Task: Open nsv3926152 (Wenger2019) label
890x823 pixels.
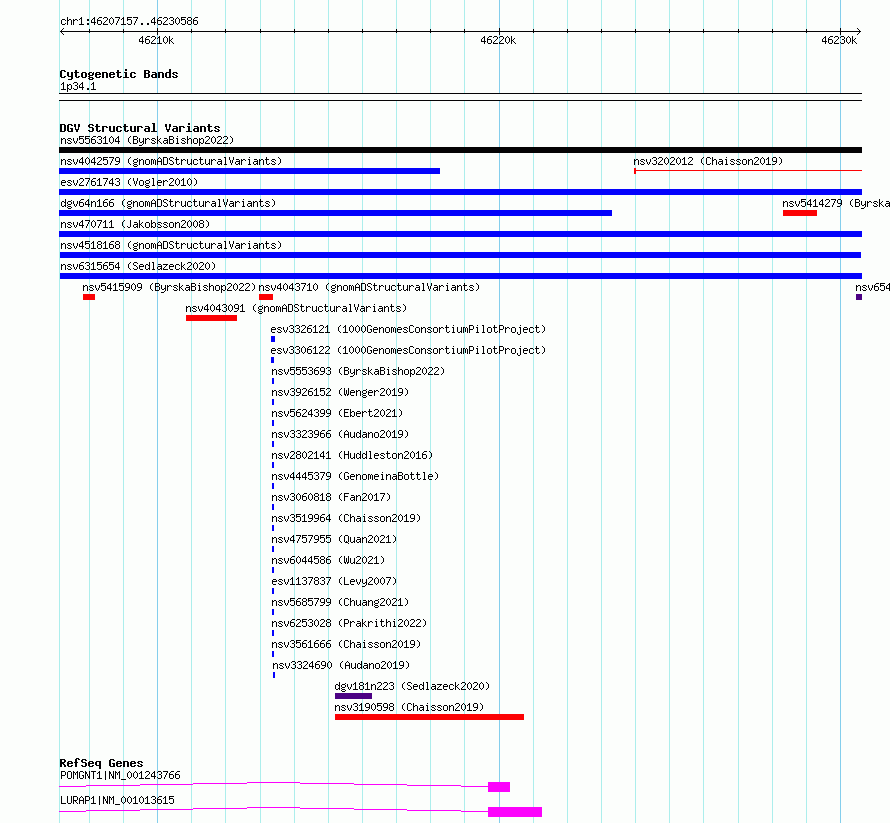Action: (x=340, y=392)
